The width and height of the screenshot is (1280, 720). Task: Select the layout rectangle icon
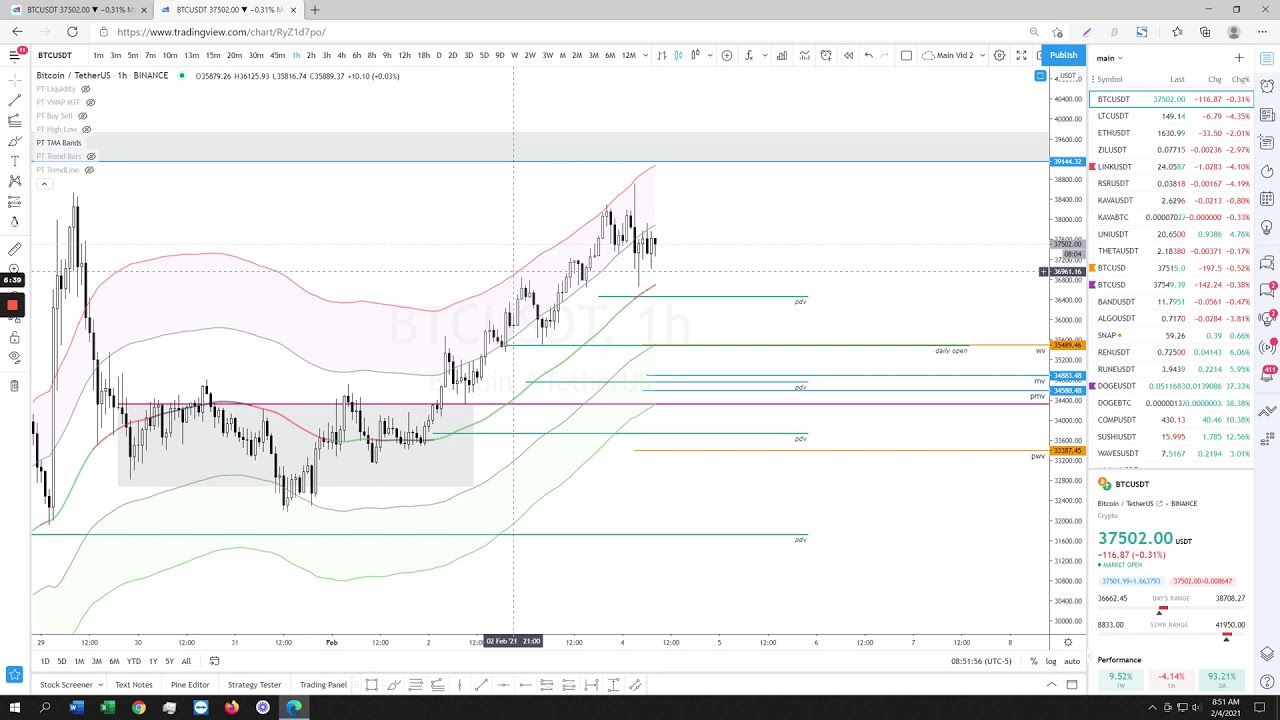click(906, 55)
